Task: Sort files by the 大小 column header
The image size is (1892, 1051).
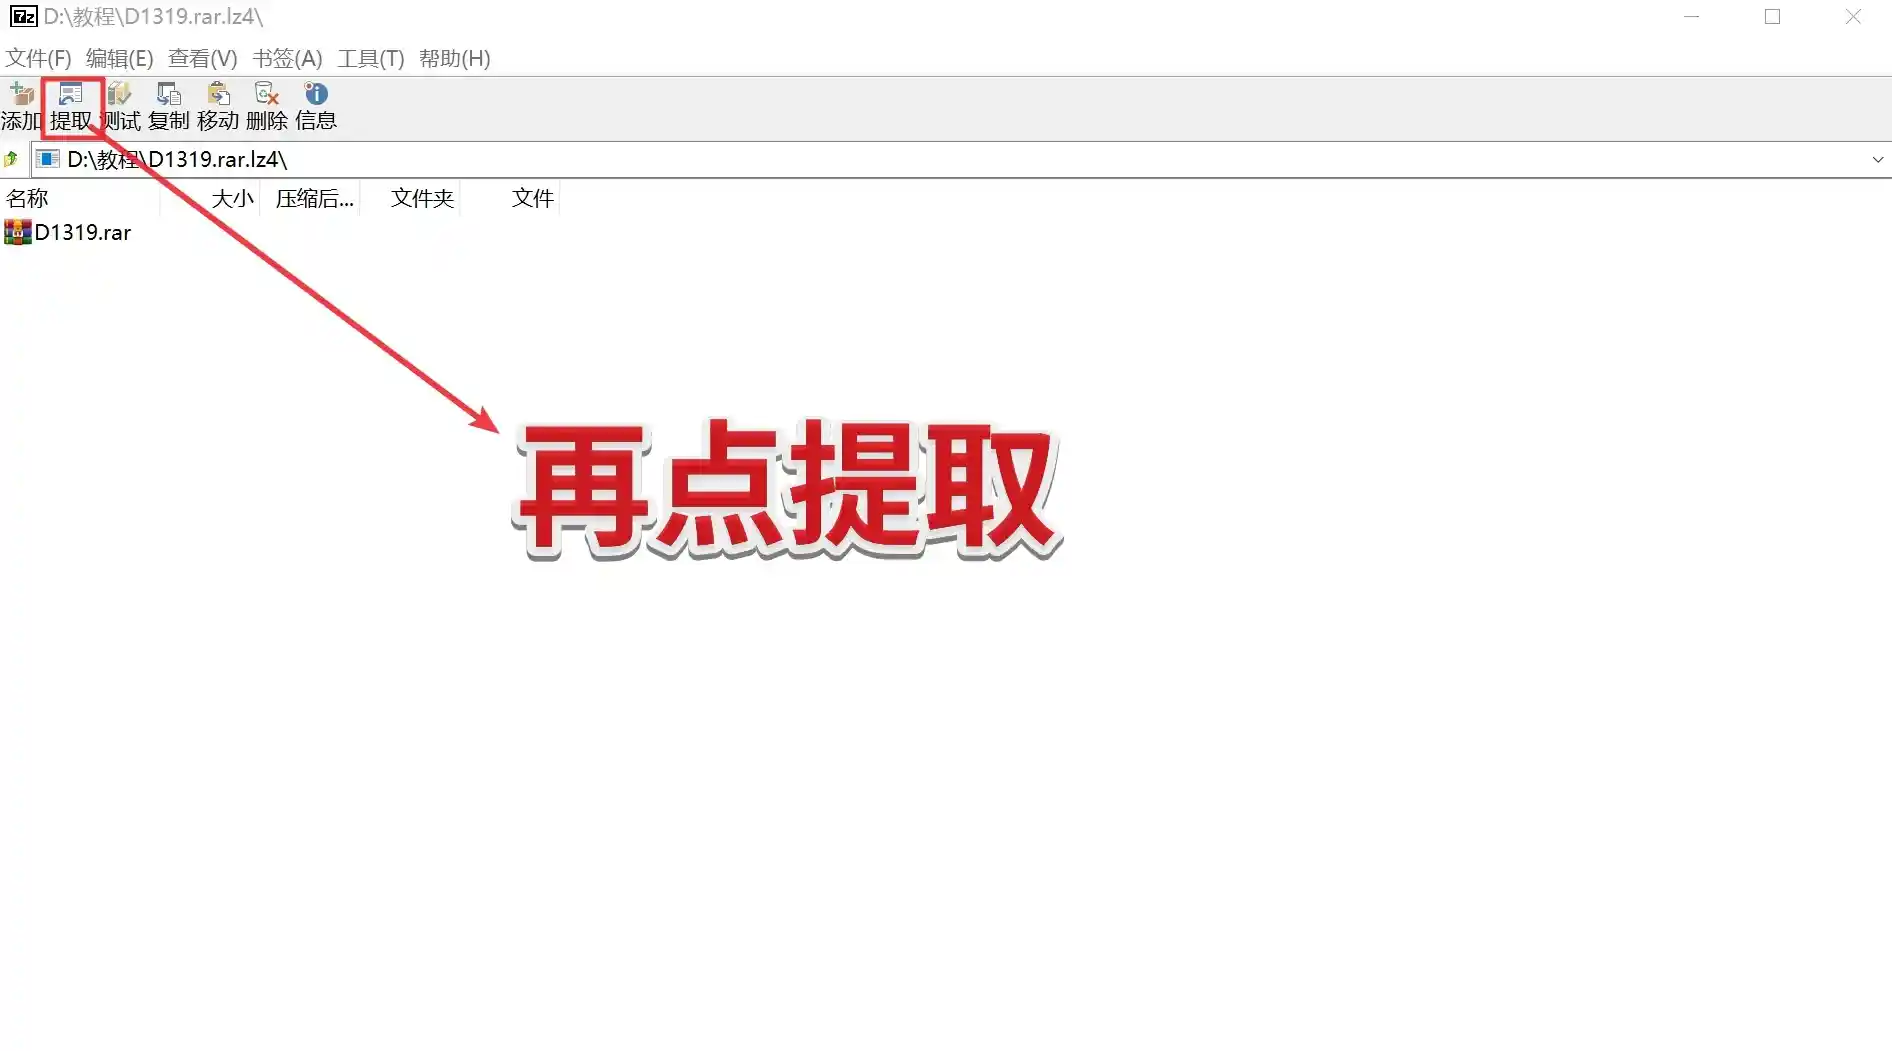Action: (x=231, y=198)
